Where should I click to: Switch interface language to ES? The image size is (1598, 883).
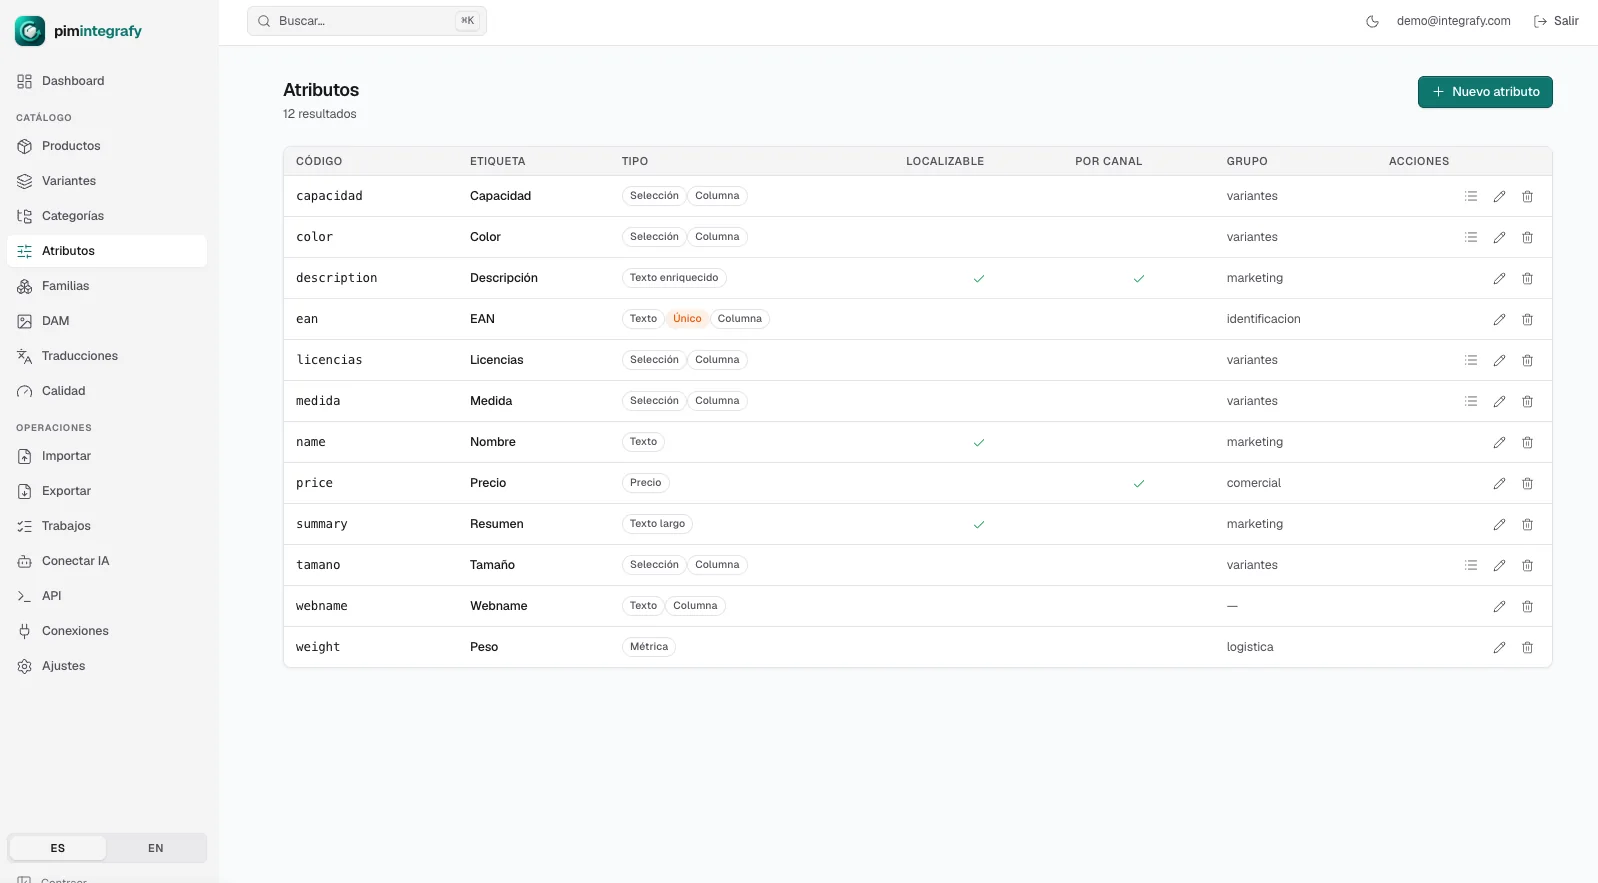click(x=58, y=848)
